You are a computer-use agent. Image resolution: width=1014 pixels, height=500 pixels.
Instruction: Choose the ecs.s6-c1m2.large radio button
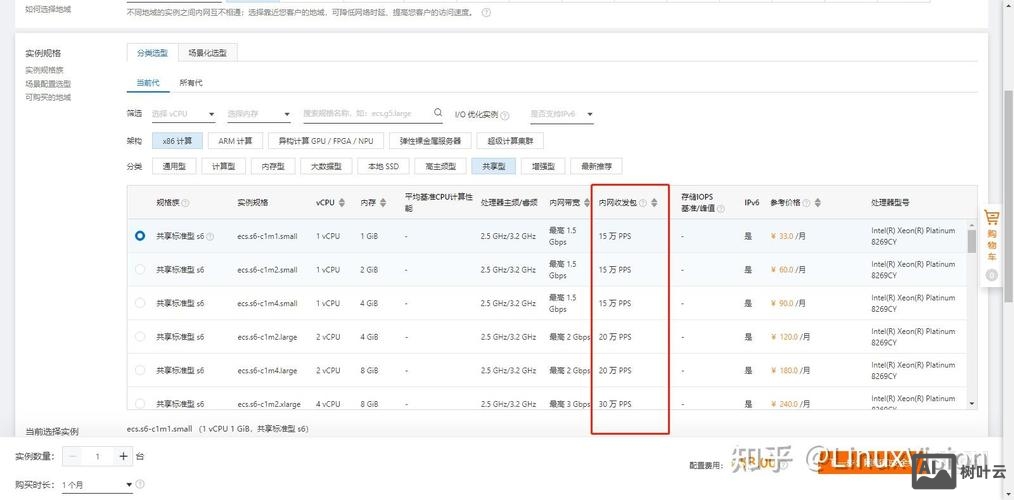tap(140, 337)
